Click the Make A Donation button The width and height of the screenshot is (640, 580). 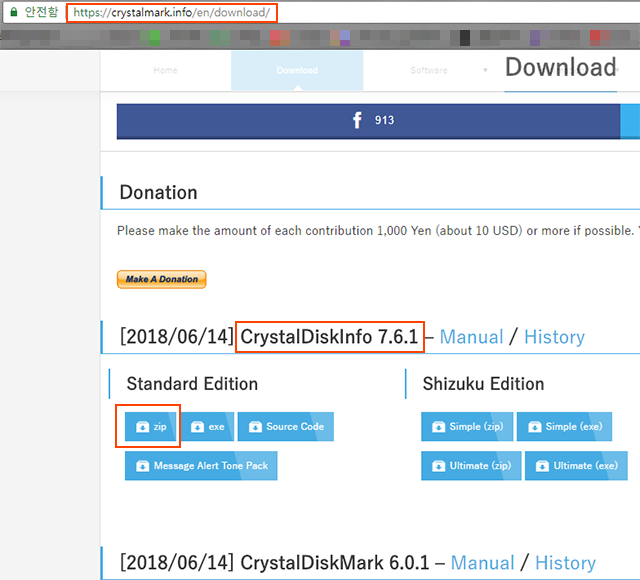tap(162, 279)
